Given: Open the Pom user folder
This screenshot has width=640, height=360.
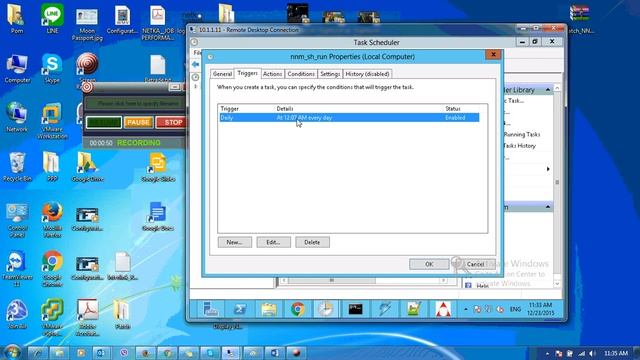Looking at the screenshot, I should coord(17,18).
